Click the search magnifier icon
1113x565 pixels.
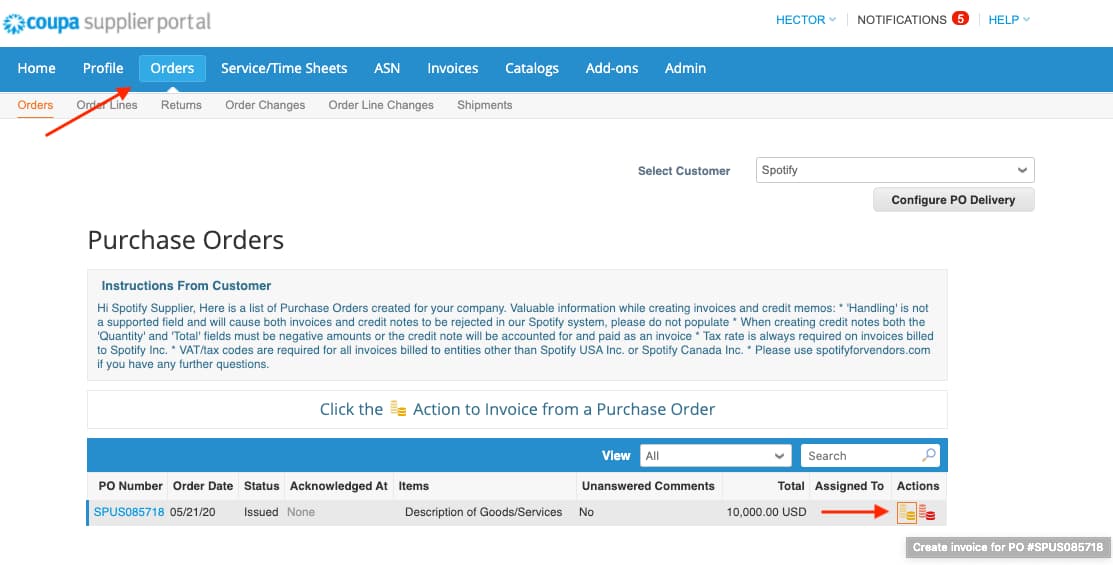click(x=929, y=455)
